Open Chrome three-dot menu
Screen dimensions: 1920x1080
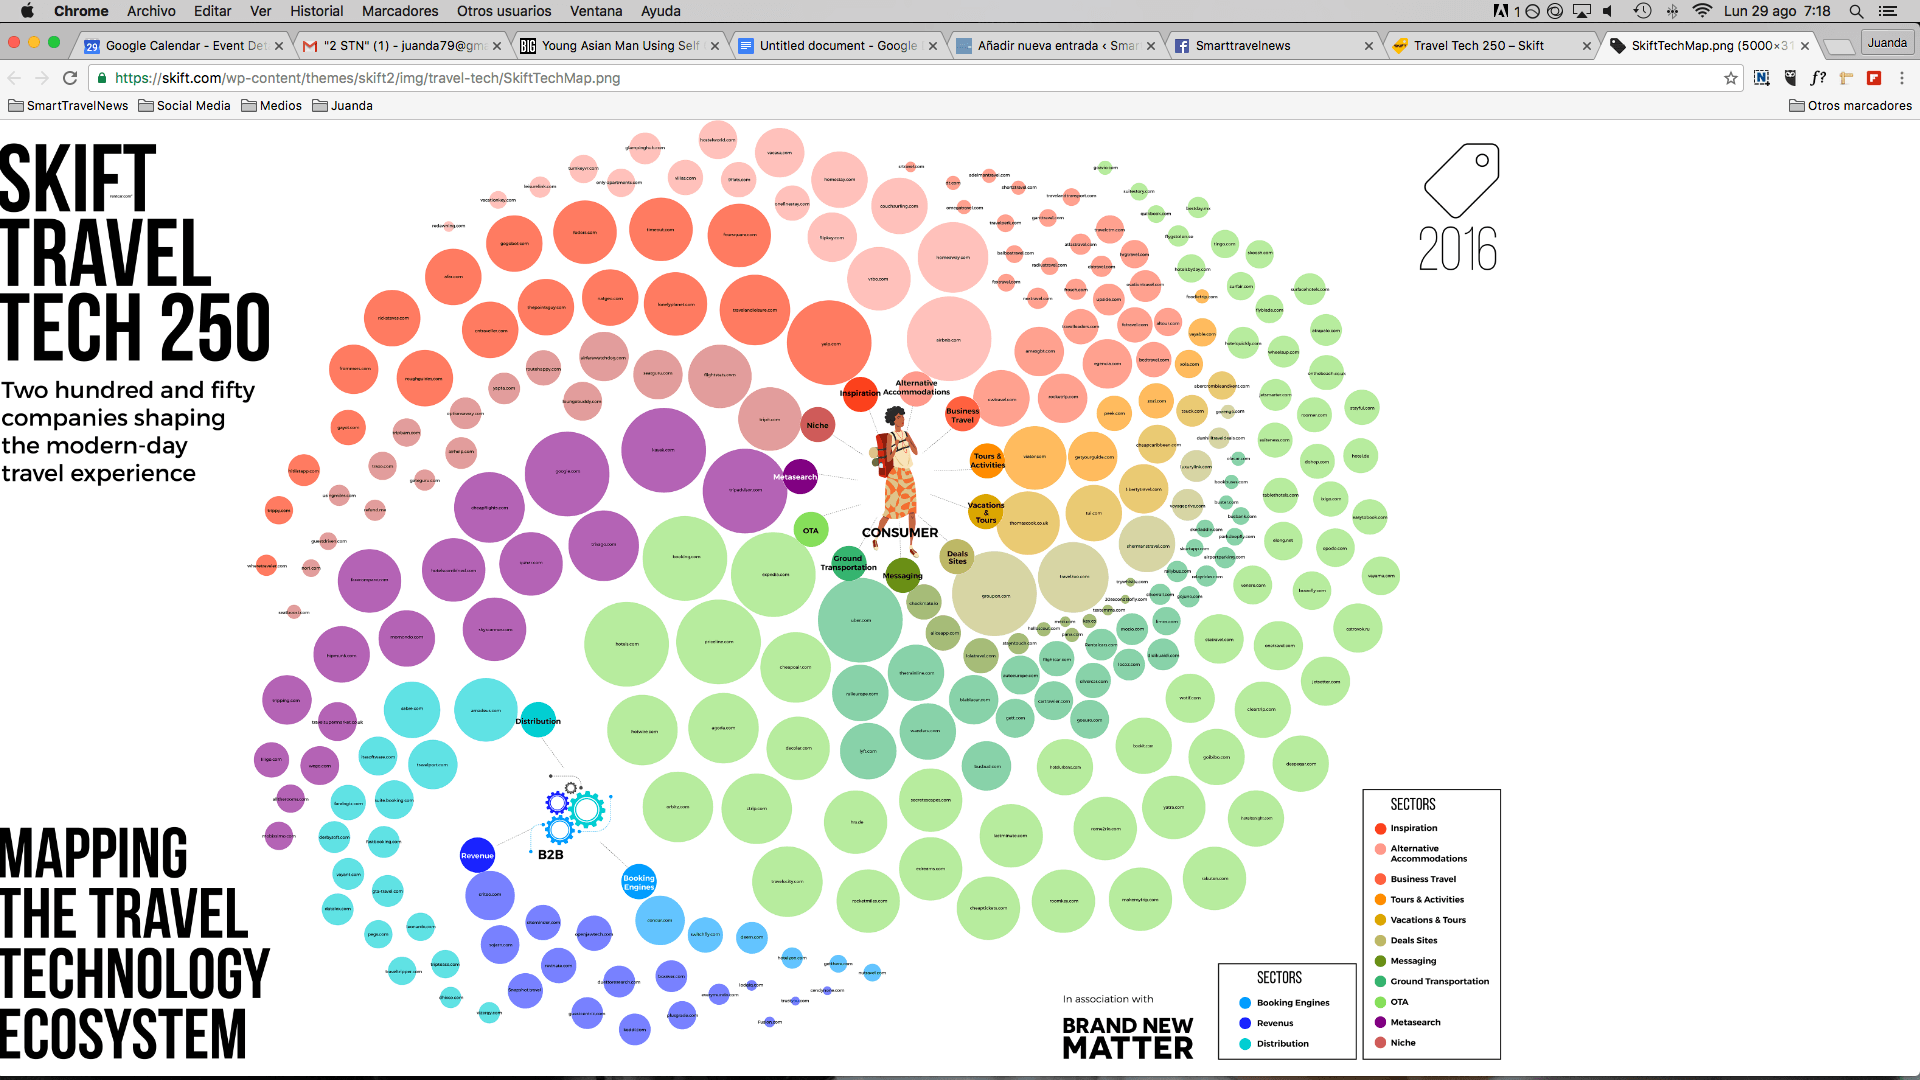click(1902, 78)
